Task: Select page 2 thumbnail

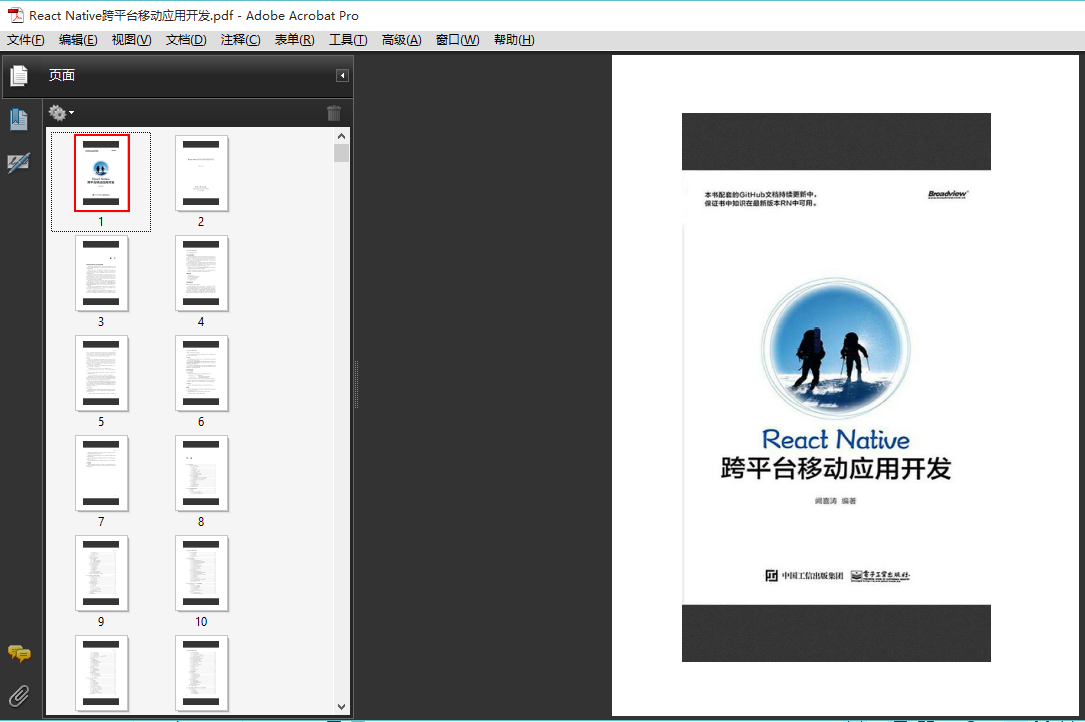Action: (x=201, y=173)
